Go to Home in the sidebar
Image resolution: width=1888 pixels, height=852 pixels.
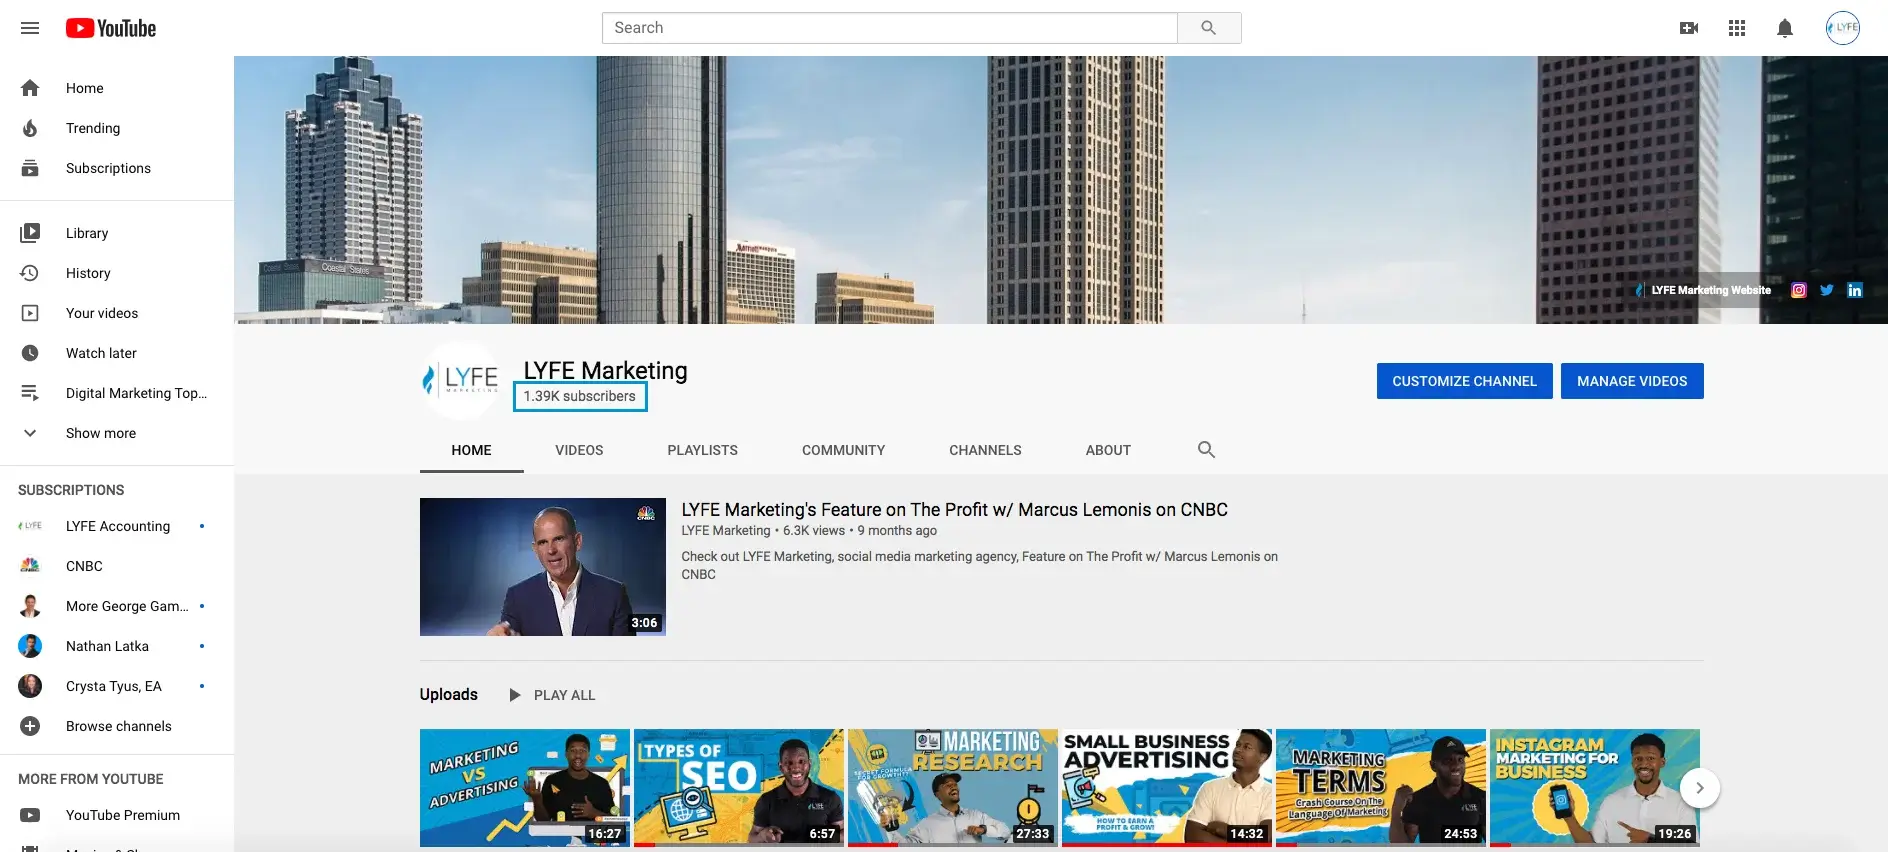(x=117, y=88)
